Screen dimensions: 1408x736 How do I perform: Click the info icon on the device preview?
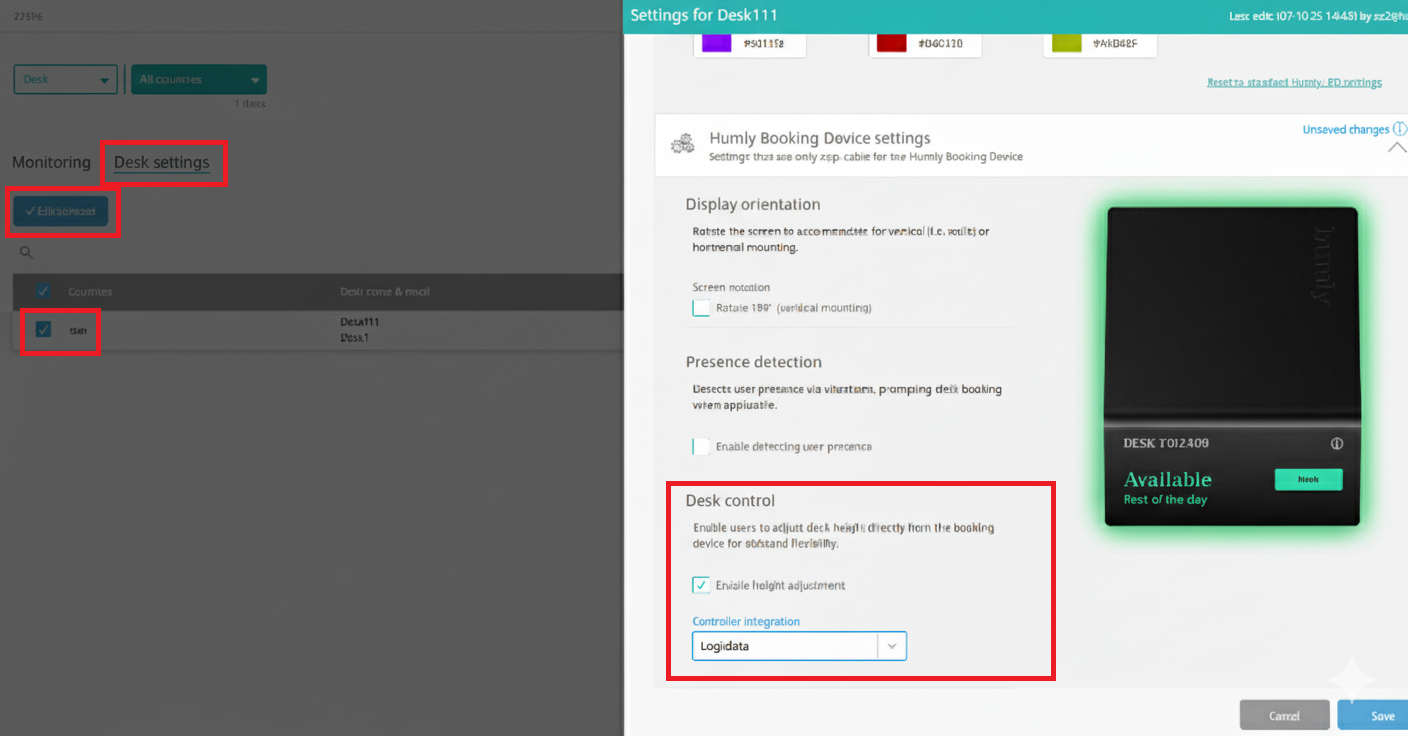[1337, 443]
